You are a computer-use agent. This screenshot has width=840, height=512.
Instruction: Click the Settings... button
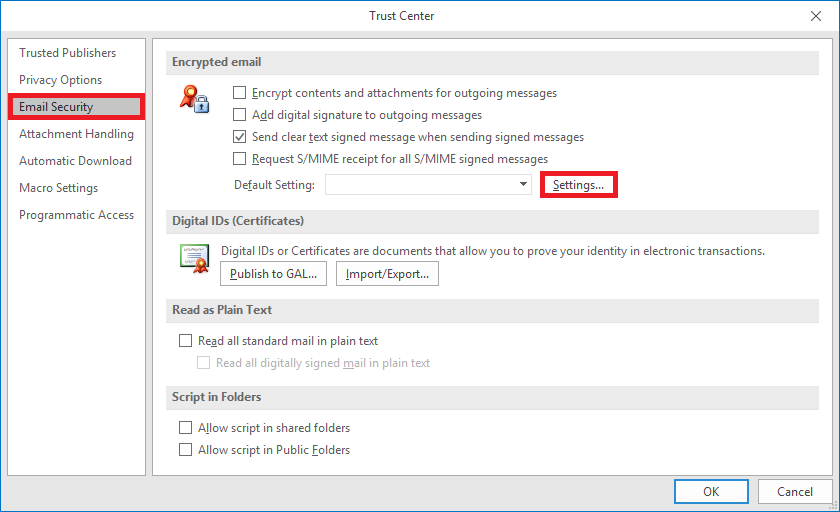pyautogui.click(x=578, y=185)
